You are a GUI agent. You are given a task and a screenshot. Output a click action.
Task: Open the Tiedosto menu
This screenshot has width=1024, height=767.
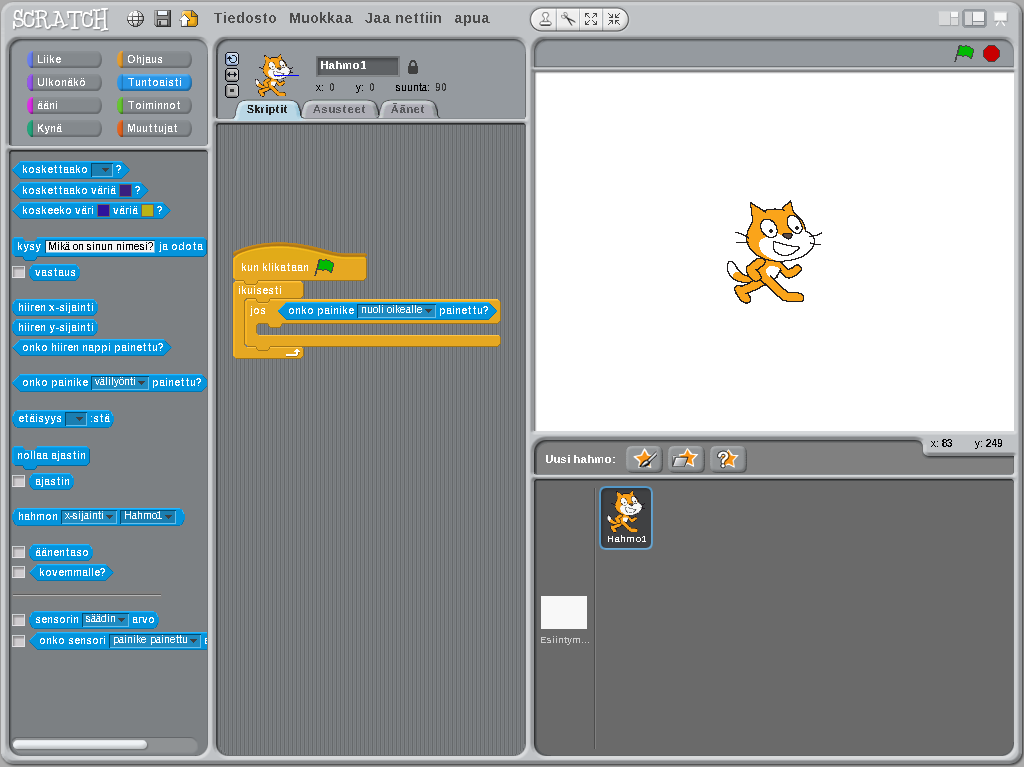coord(245,18)
